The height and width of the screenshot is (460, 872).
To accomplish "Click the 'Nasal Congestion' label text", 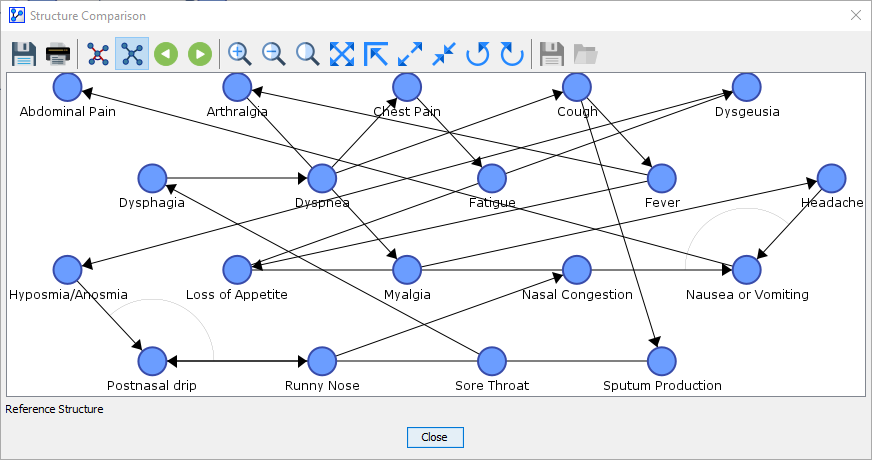I will pyautogui.click(x=577, y=295).
